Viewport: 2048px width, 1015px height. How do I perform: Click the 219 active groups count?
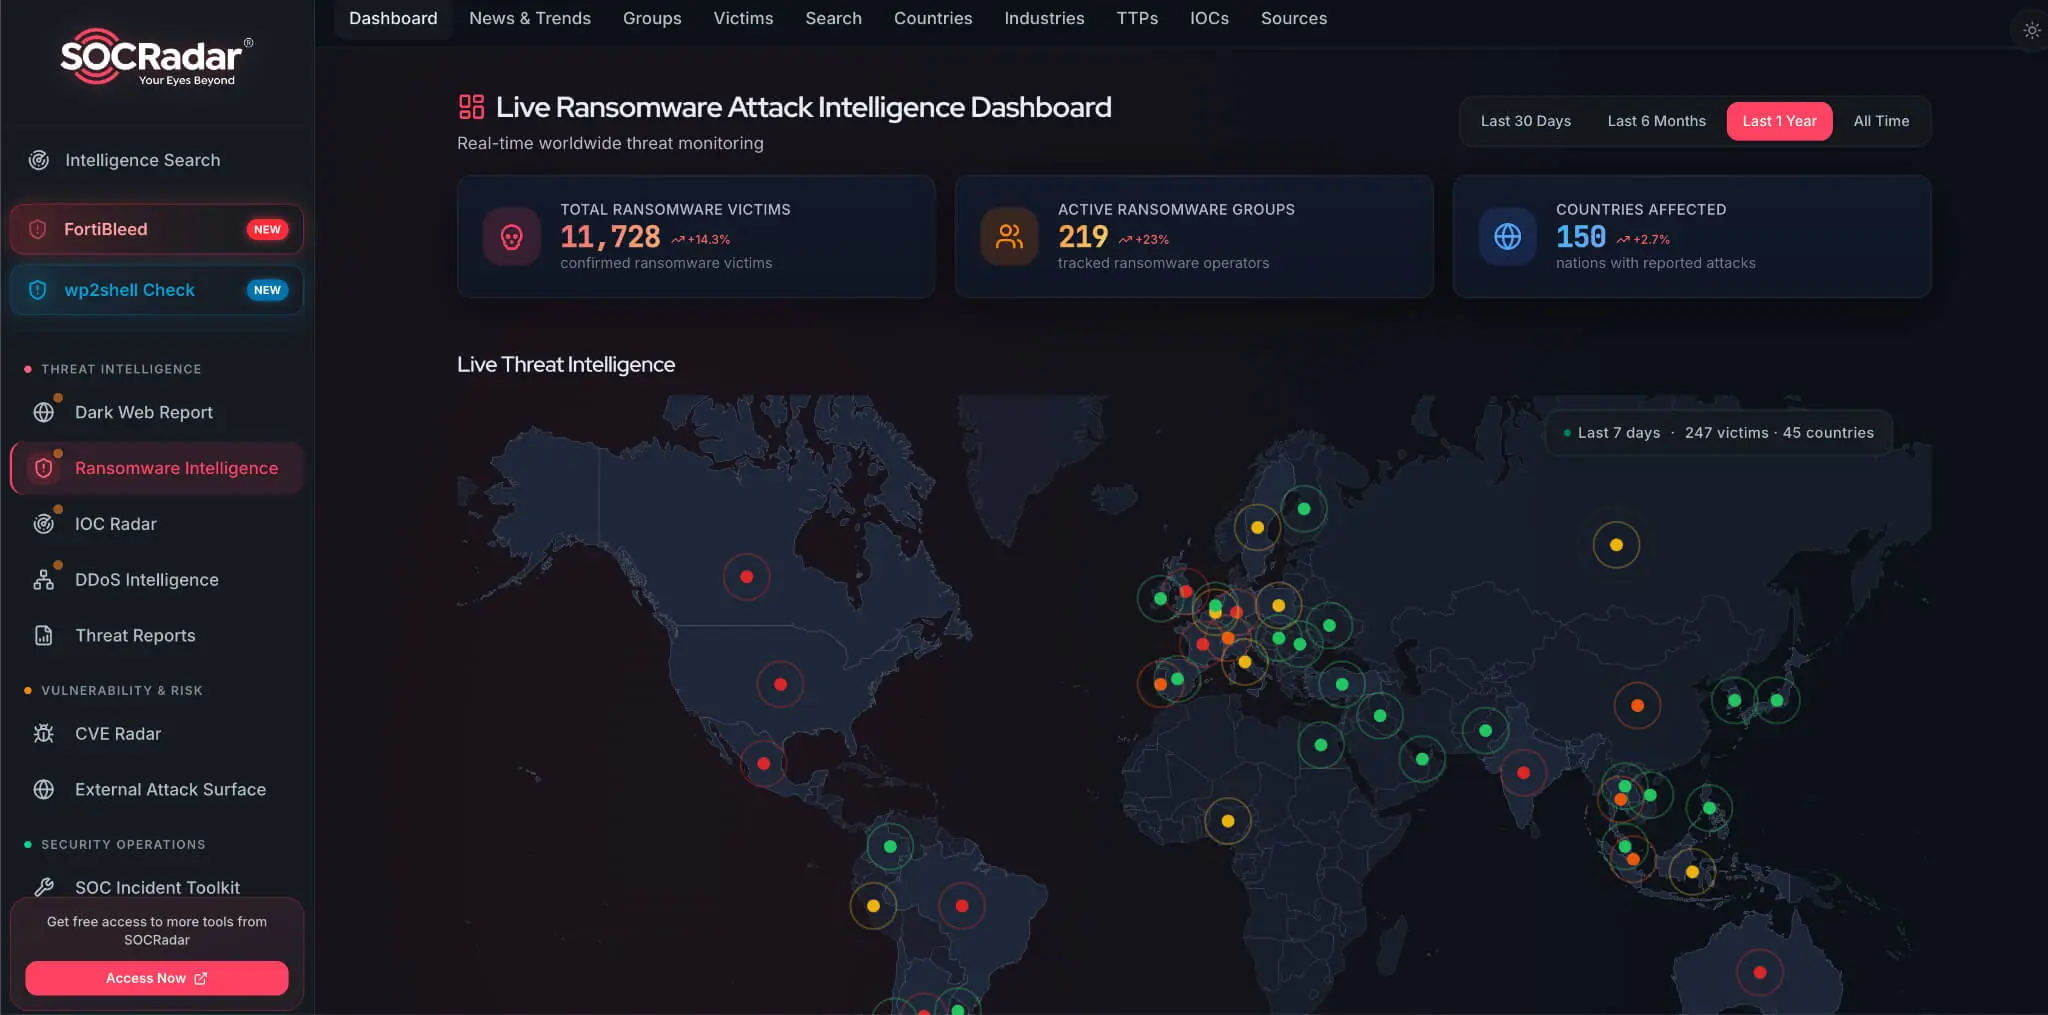1083,237
